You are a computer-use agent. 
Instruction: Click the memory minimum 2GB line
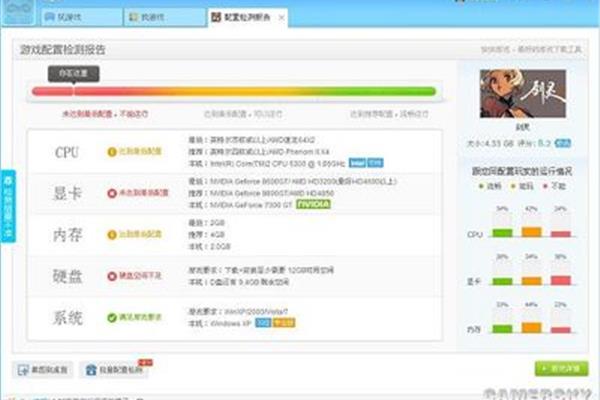207,223
